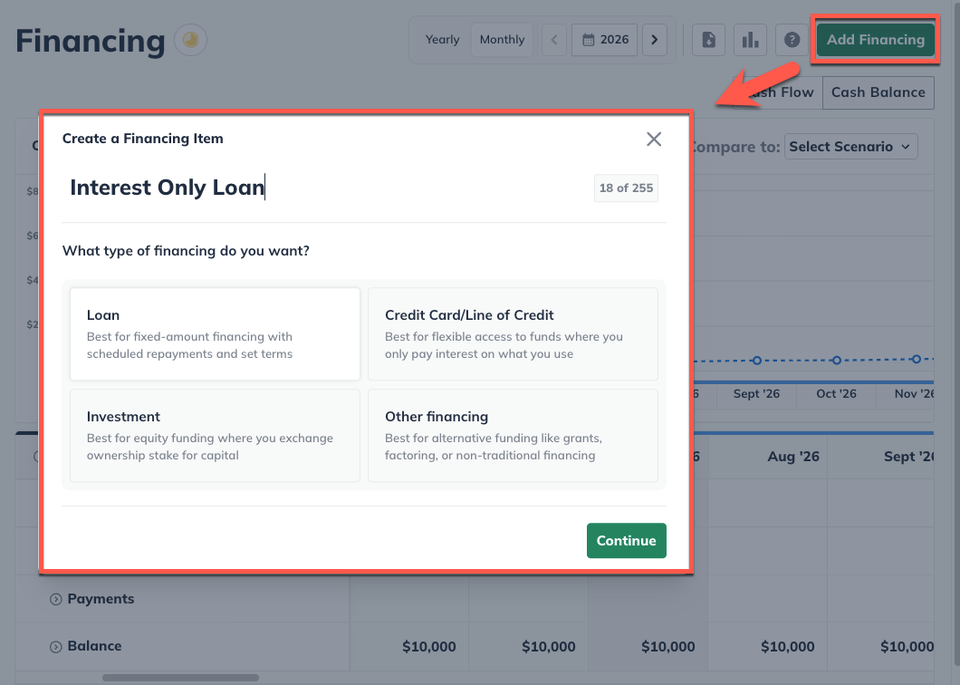Viewport: 960px width, 685px height.
Task: Click the Sept '26 chart axis label
Action: click(x=757, y=394)
